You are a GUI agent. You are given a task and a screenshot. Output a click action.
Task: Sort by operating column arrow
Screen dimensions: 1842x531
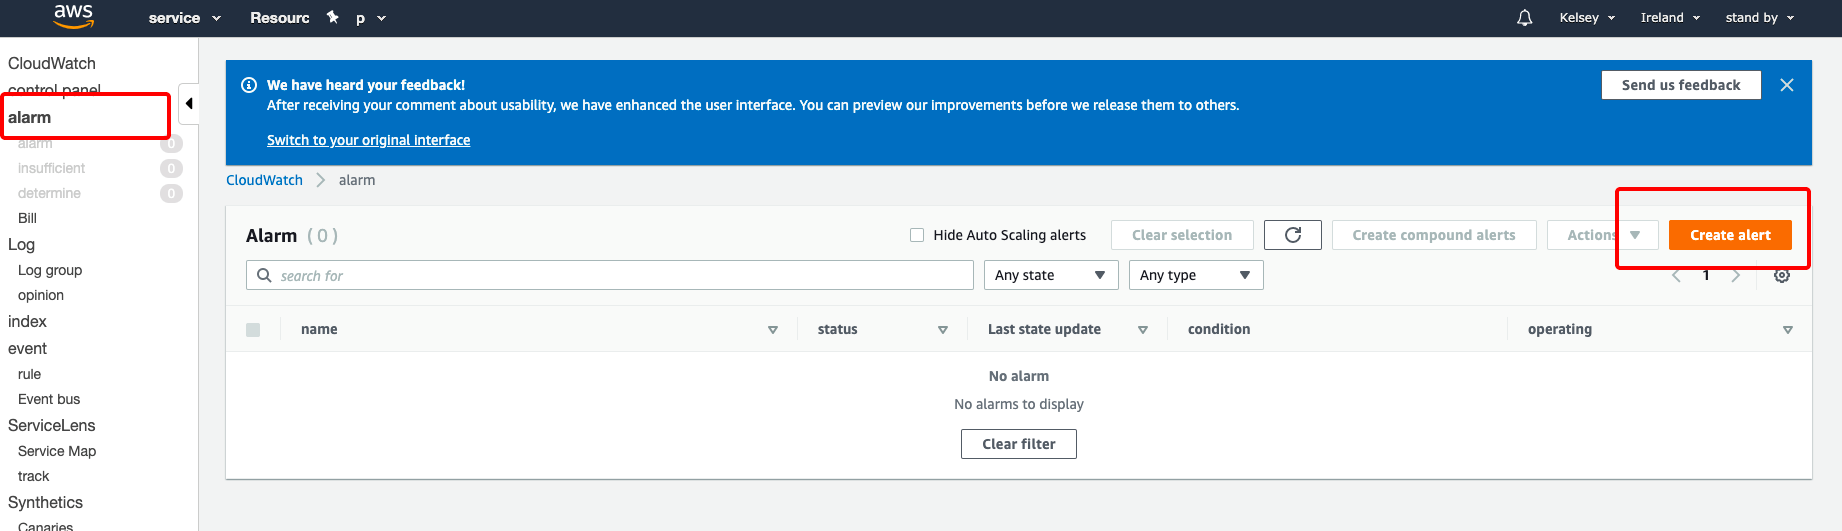(x=1788, y=330)
